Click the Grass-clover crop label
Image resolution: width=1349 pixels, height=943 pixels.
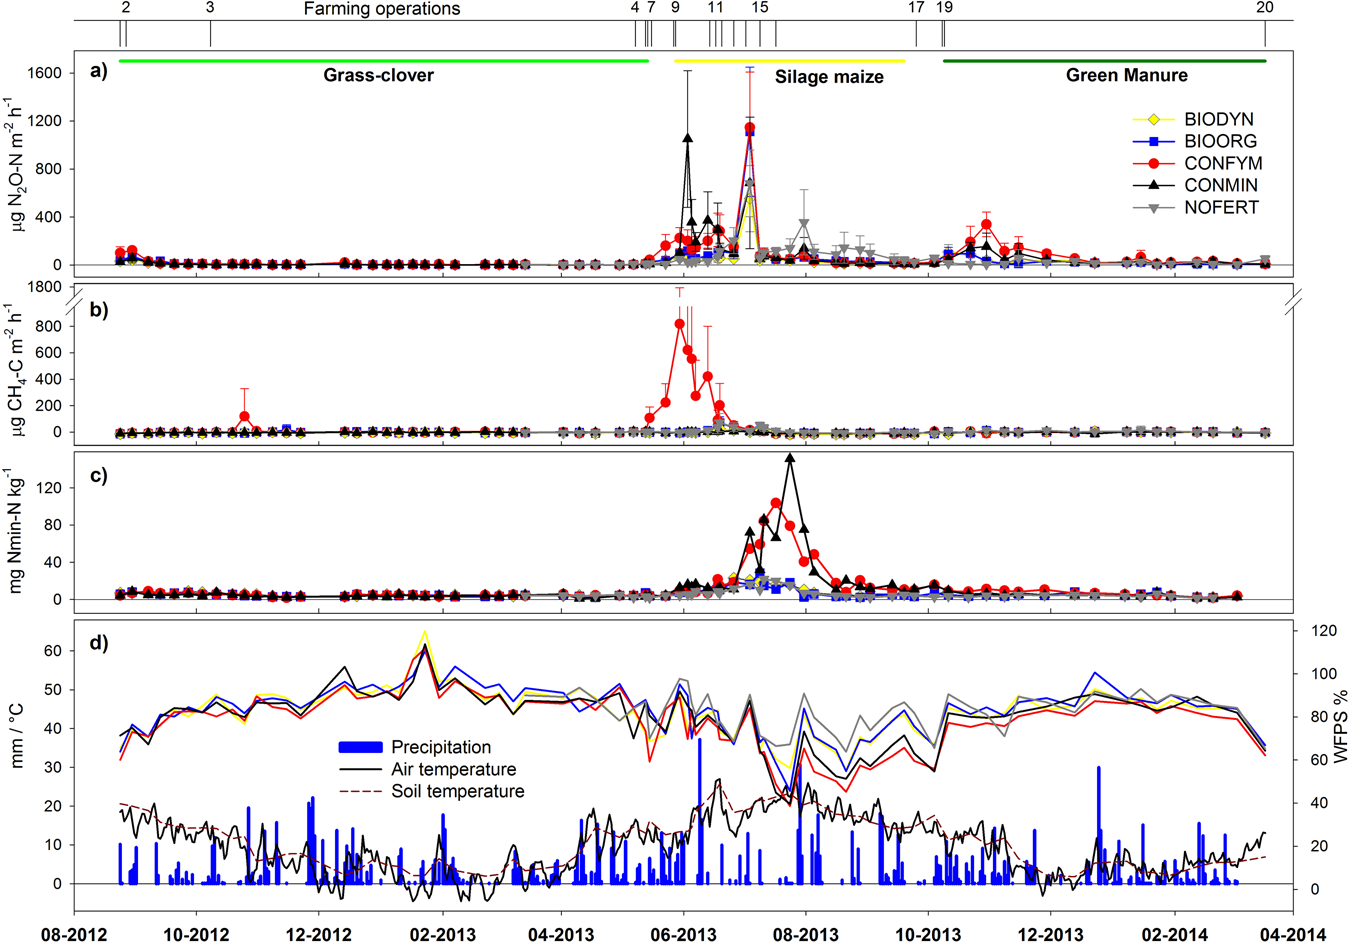[x=378, y=75]
